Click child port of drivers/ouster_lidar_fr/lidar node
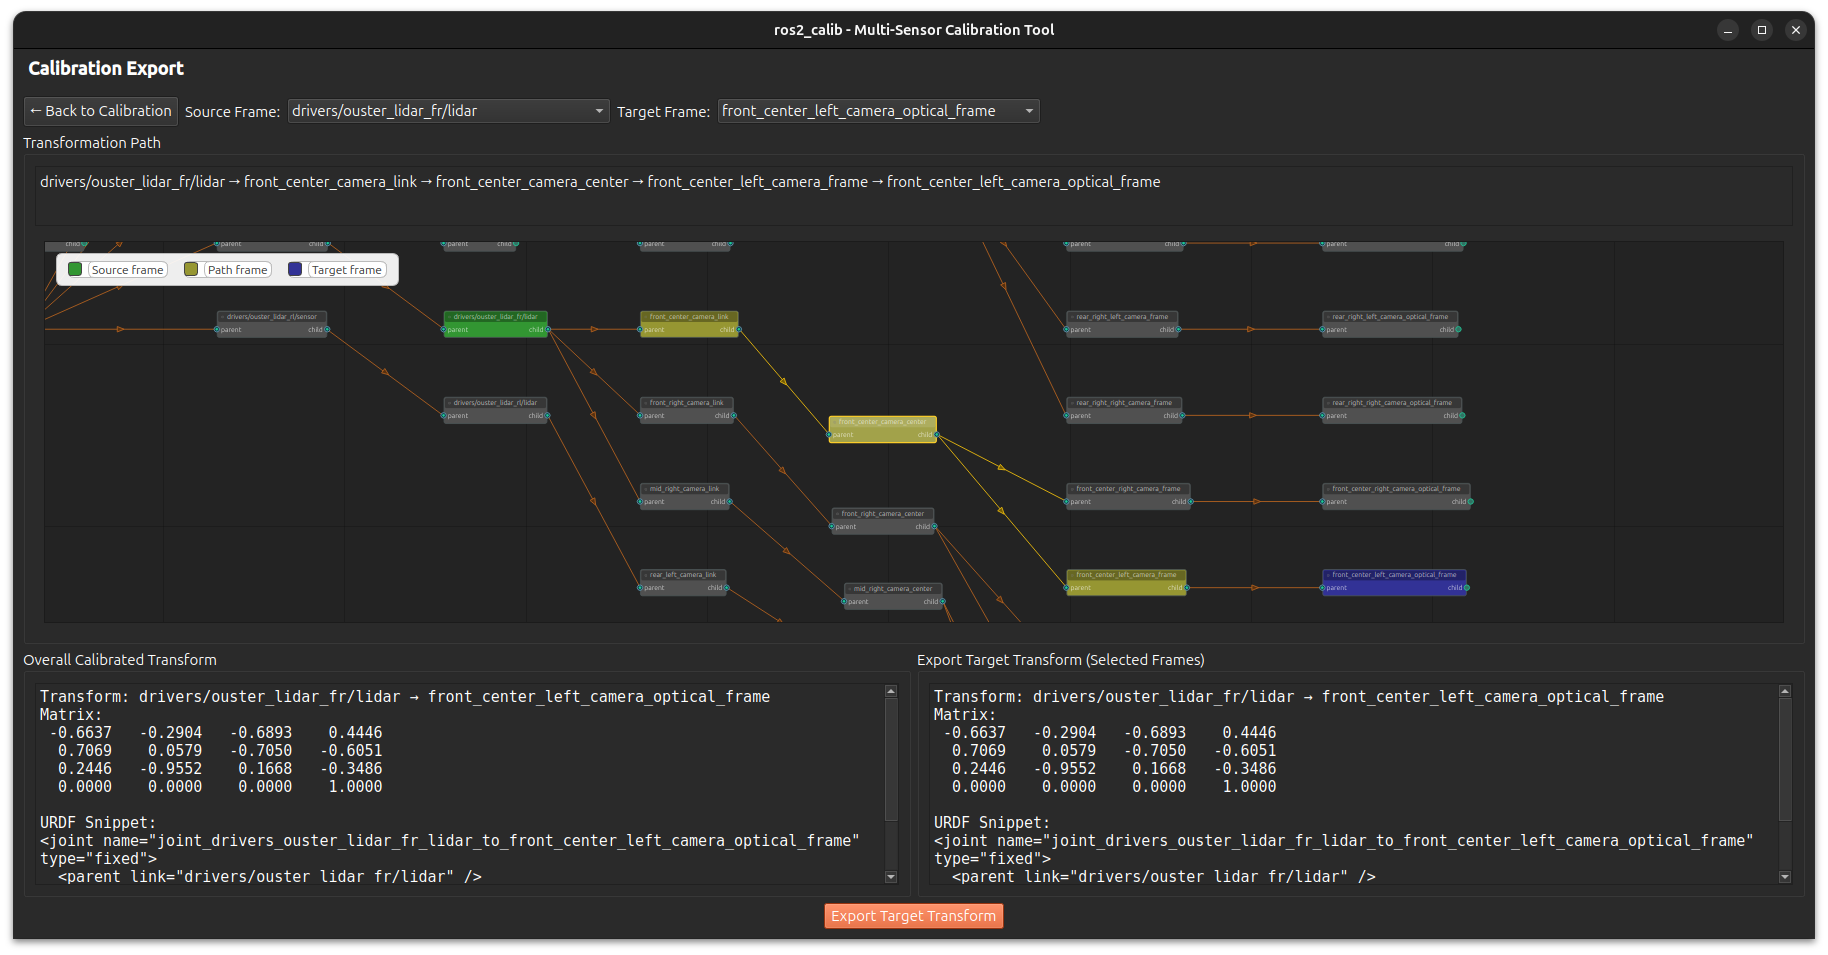This screenshot has height=955, width=1828. [x=547, y=329]
